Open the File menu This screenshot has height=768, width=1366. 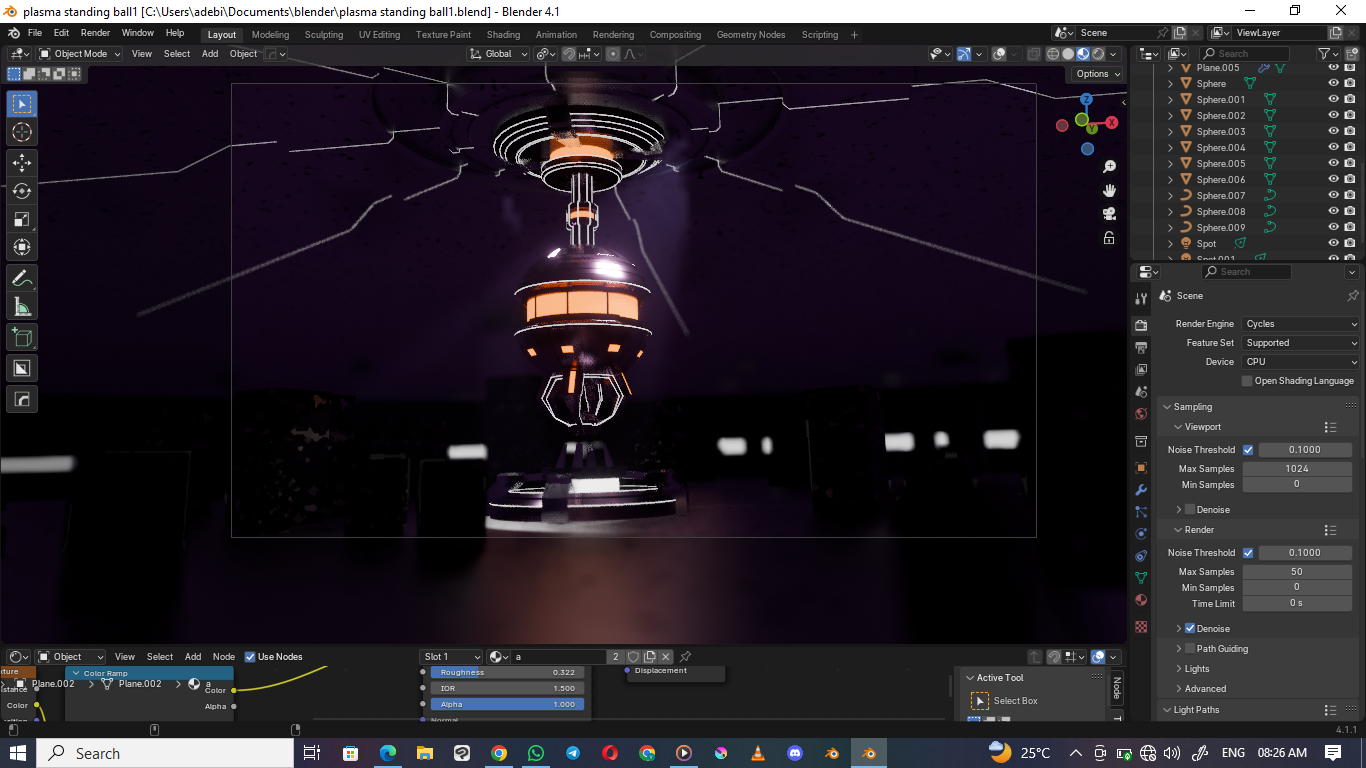coord(35,33)
